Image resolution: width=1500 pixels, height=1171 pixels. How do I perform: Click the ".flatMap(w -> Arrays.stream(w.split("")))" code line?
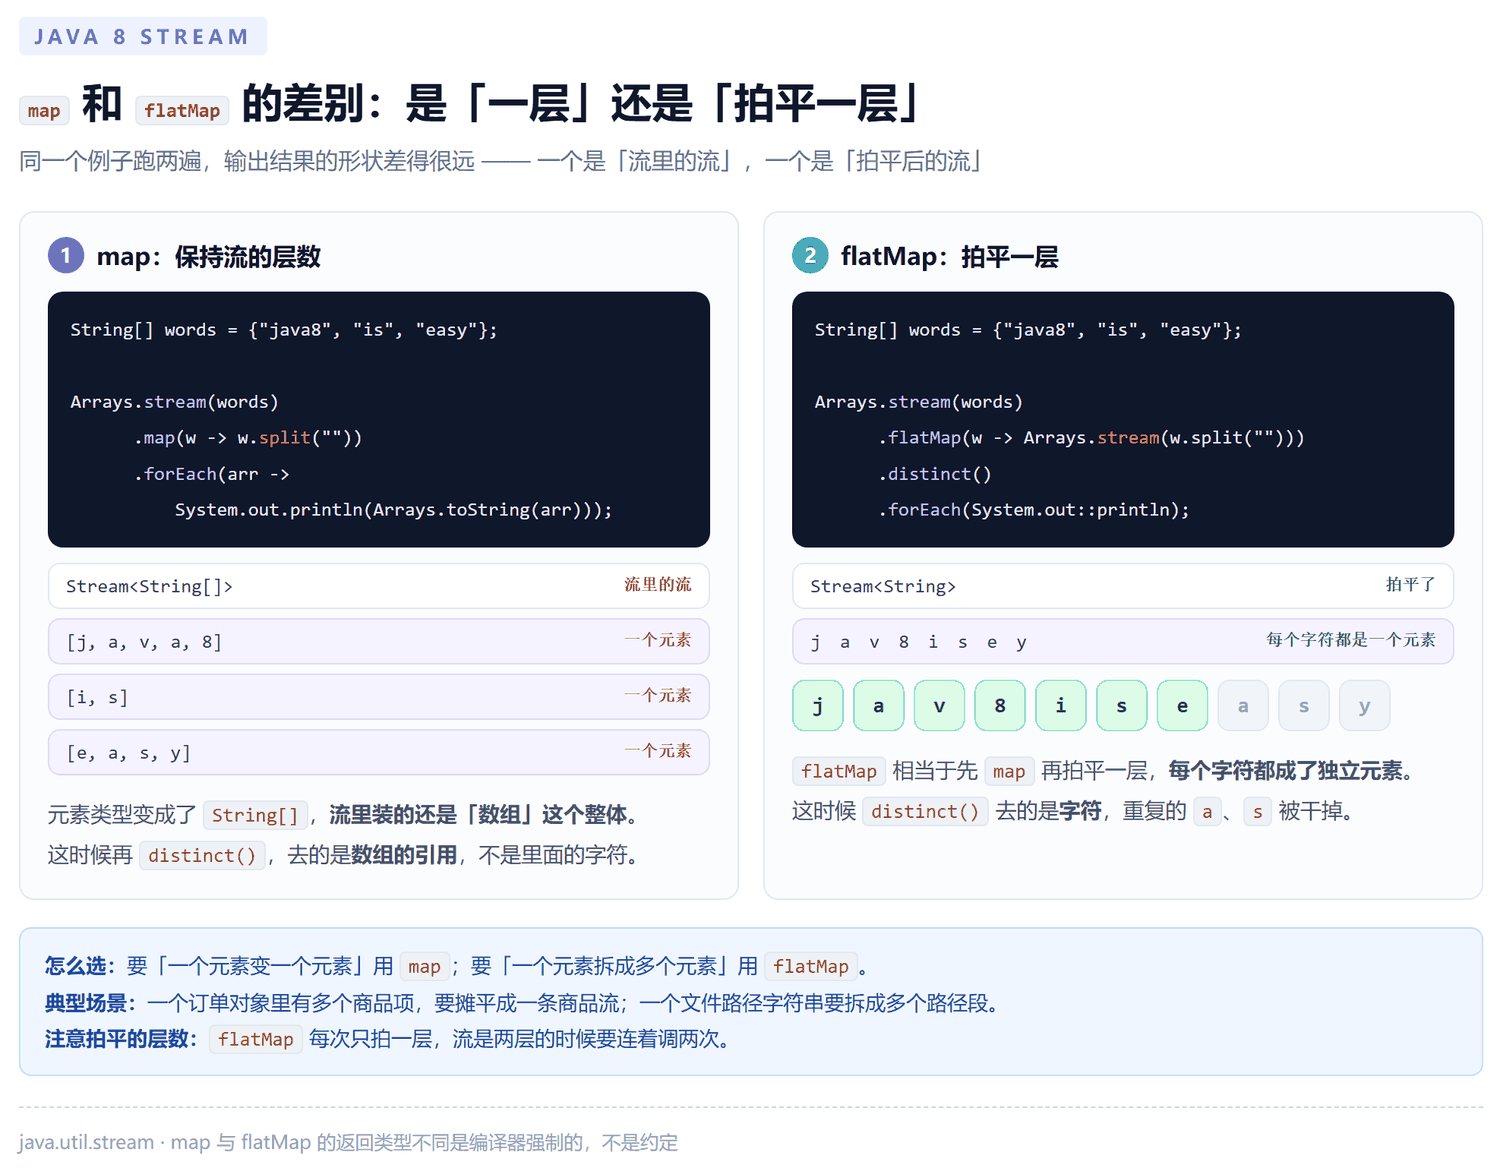(1091, 438)
